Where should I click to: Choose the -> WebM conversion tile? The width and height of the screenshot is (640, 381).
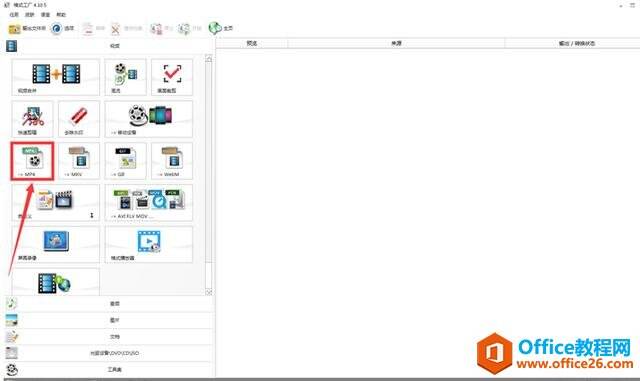click(x=172, y=161)
